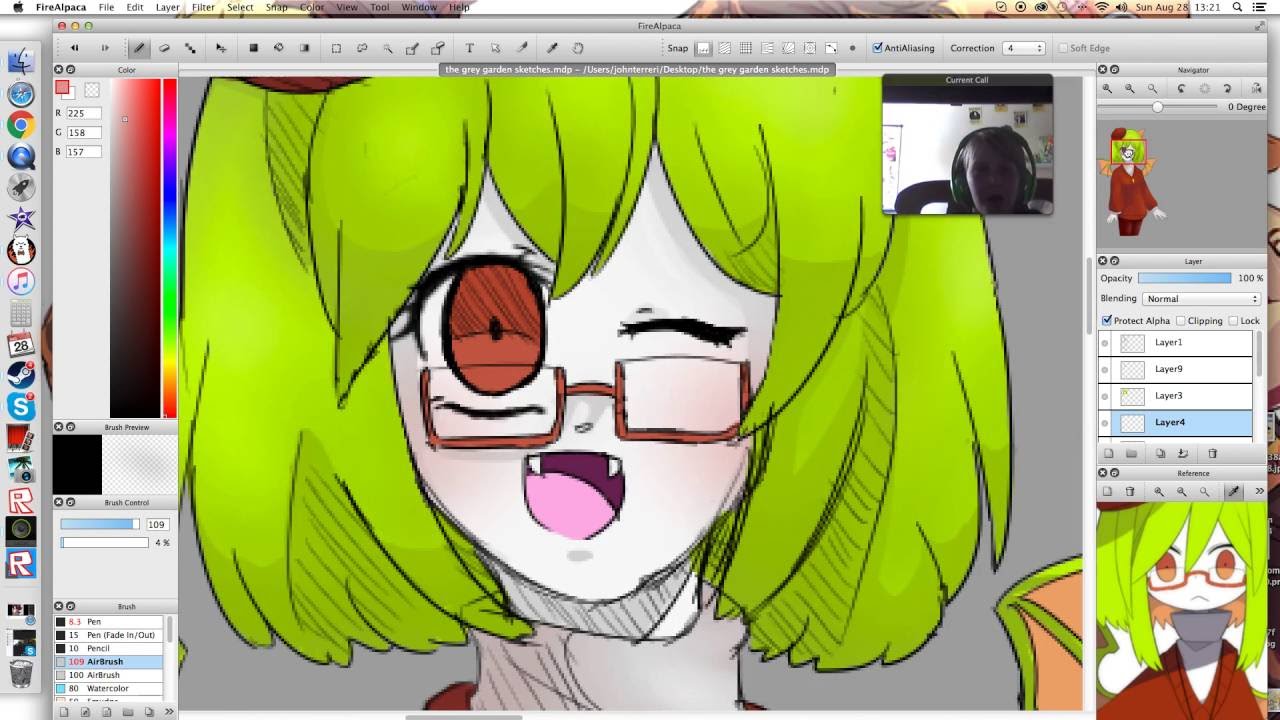Viewport: 1280px width, 720px height.
Task: Open the Correction value dropdown
Action: pos(1024,48)
